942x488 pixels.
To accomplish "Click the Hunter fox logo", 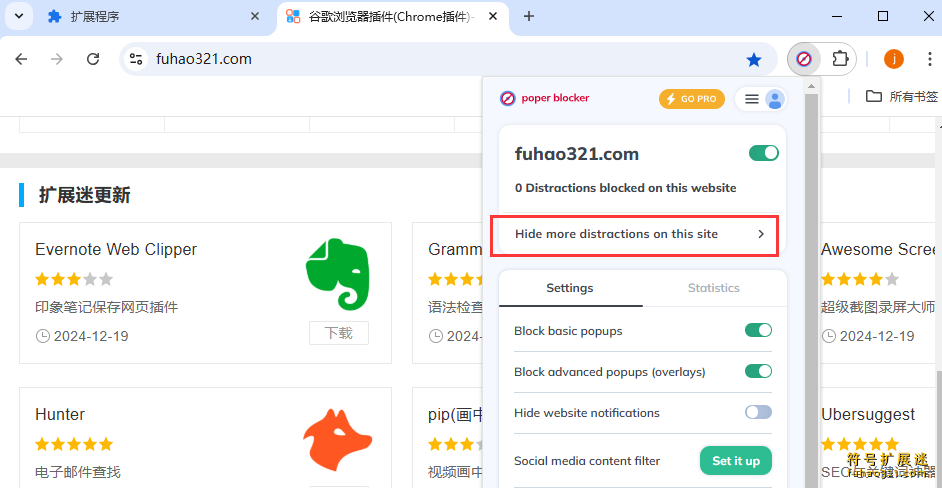I will (x=337, y=441).
